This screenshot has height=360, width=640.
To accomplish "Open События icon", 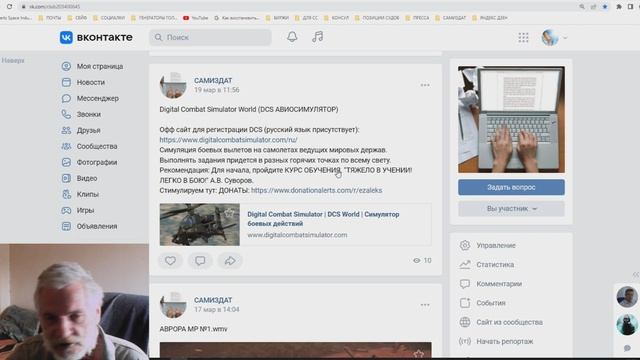I will click(465, 303).
